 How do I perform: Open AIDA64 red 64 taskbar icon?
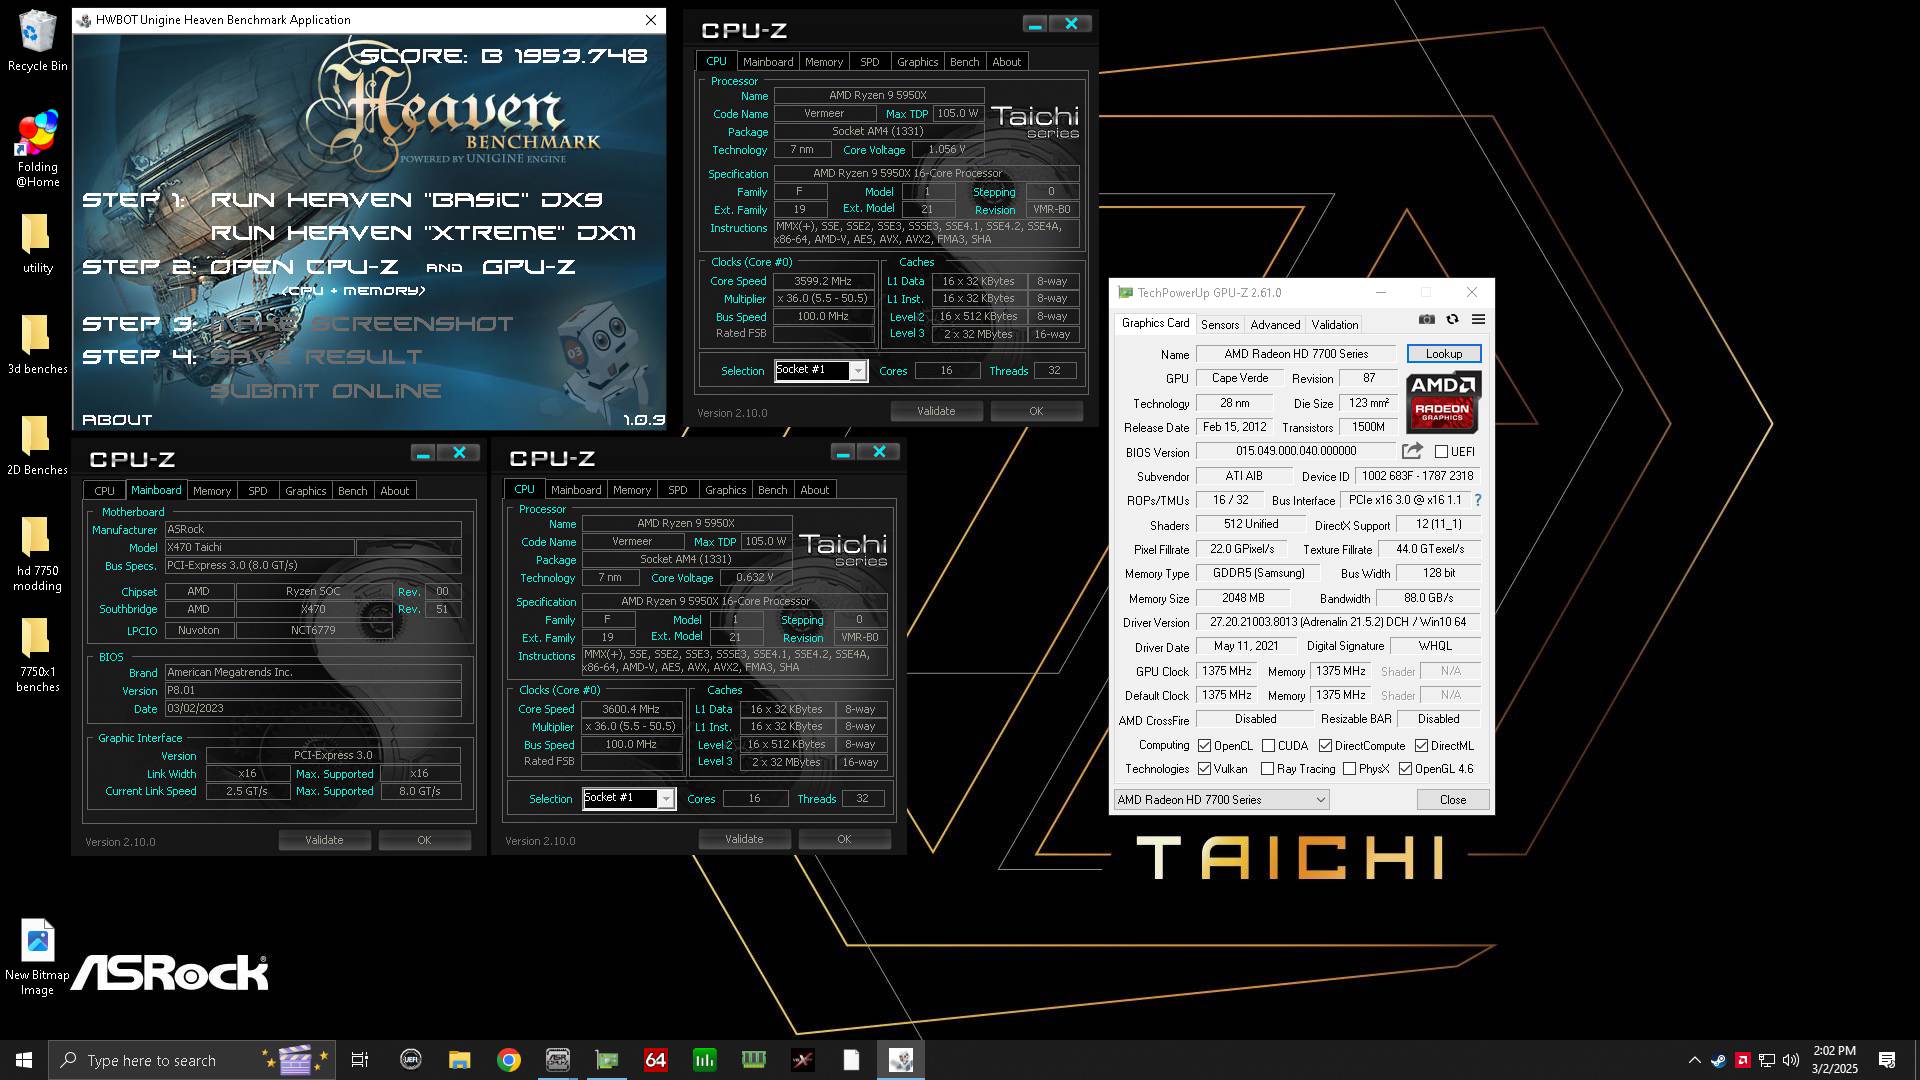(655, 1060)
